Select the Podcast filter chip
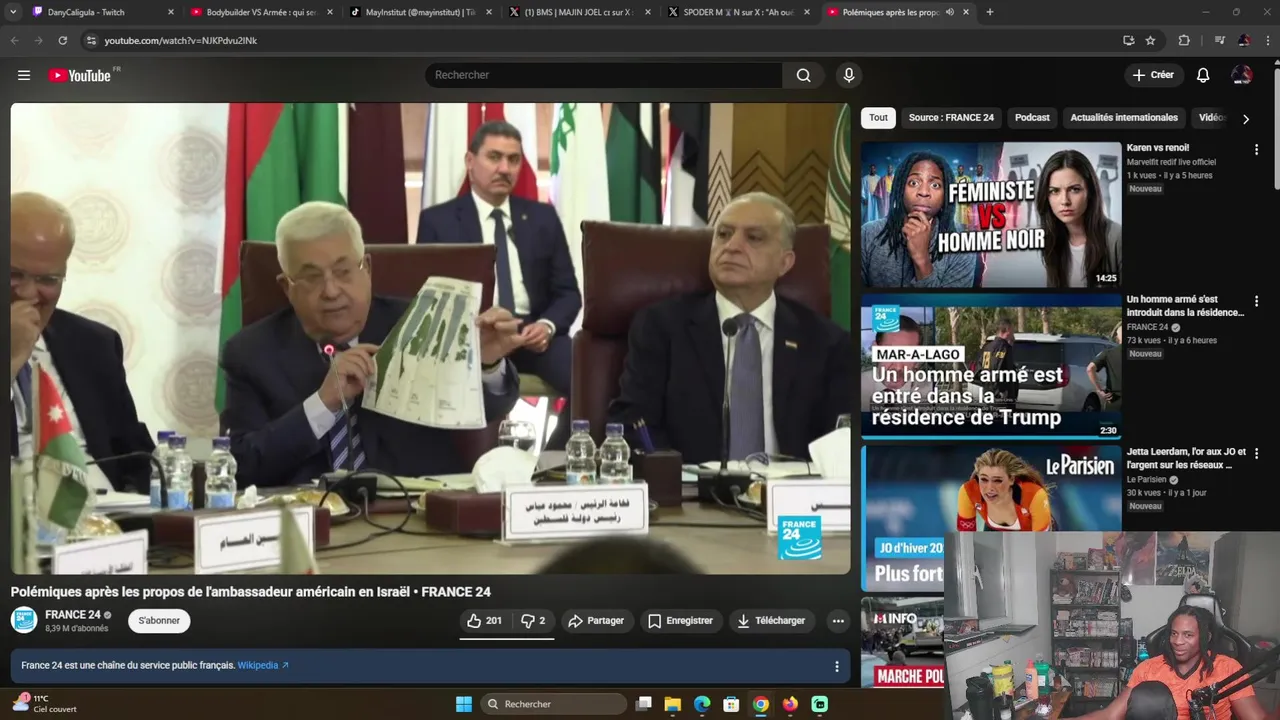This screenshot has height=720, width=1280. point(1032,118)
